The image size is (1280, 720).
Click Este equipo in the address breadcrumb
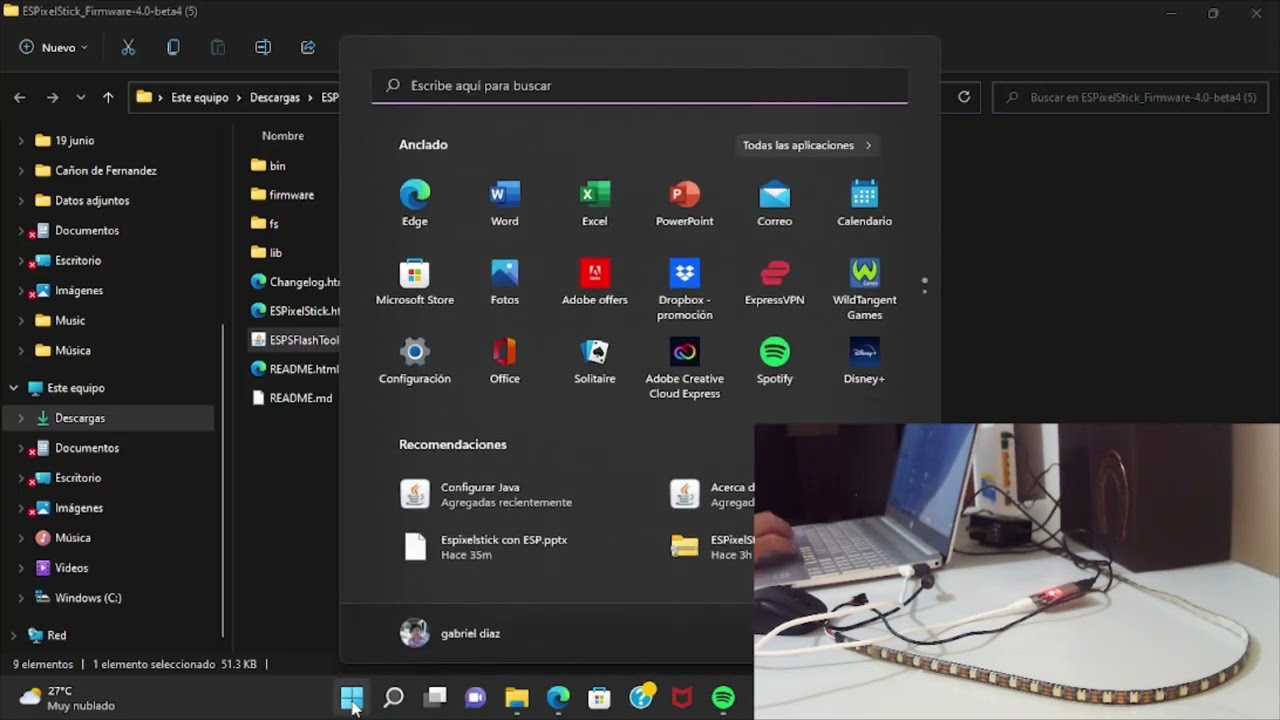click(200, 98)
